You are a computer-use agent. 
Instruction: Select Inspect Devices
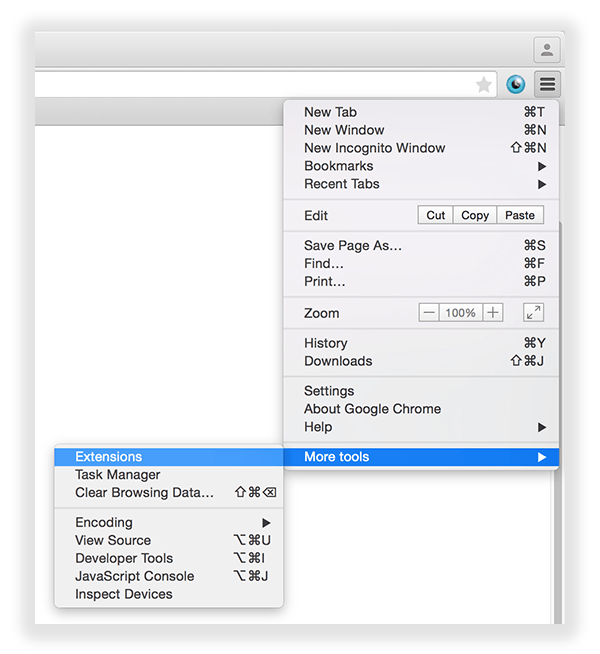point(169,594)
